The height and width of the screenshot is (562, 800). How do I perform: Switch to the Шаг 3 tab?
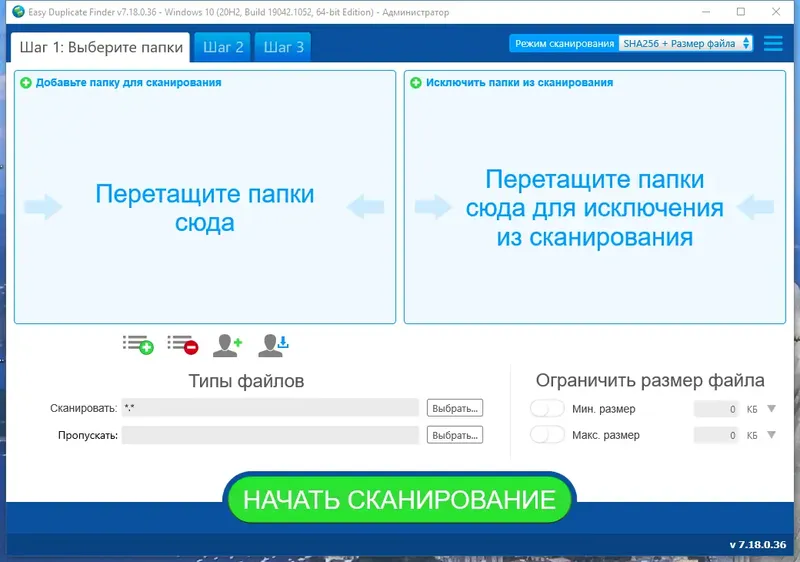[283, 47]
